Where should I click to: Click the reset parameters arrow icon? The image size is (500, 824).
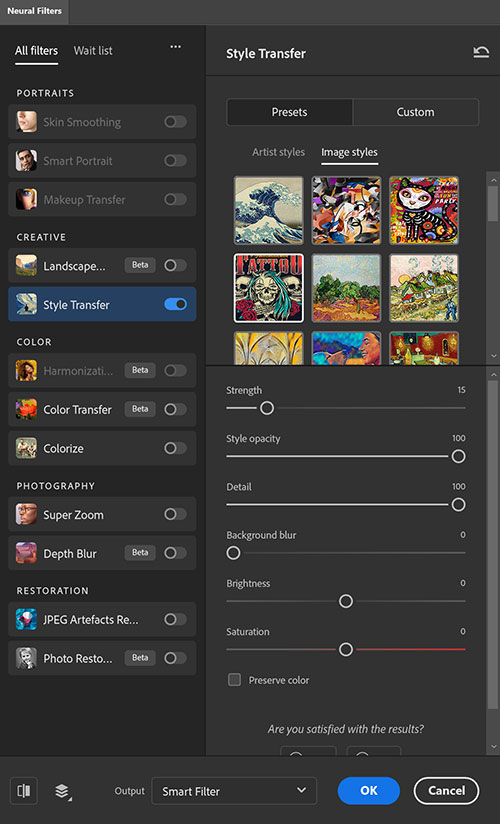(x=481, y=53)
